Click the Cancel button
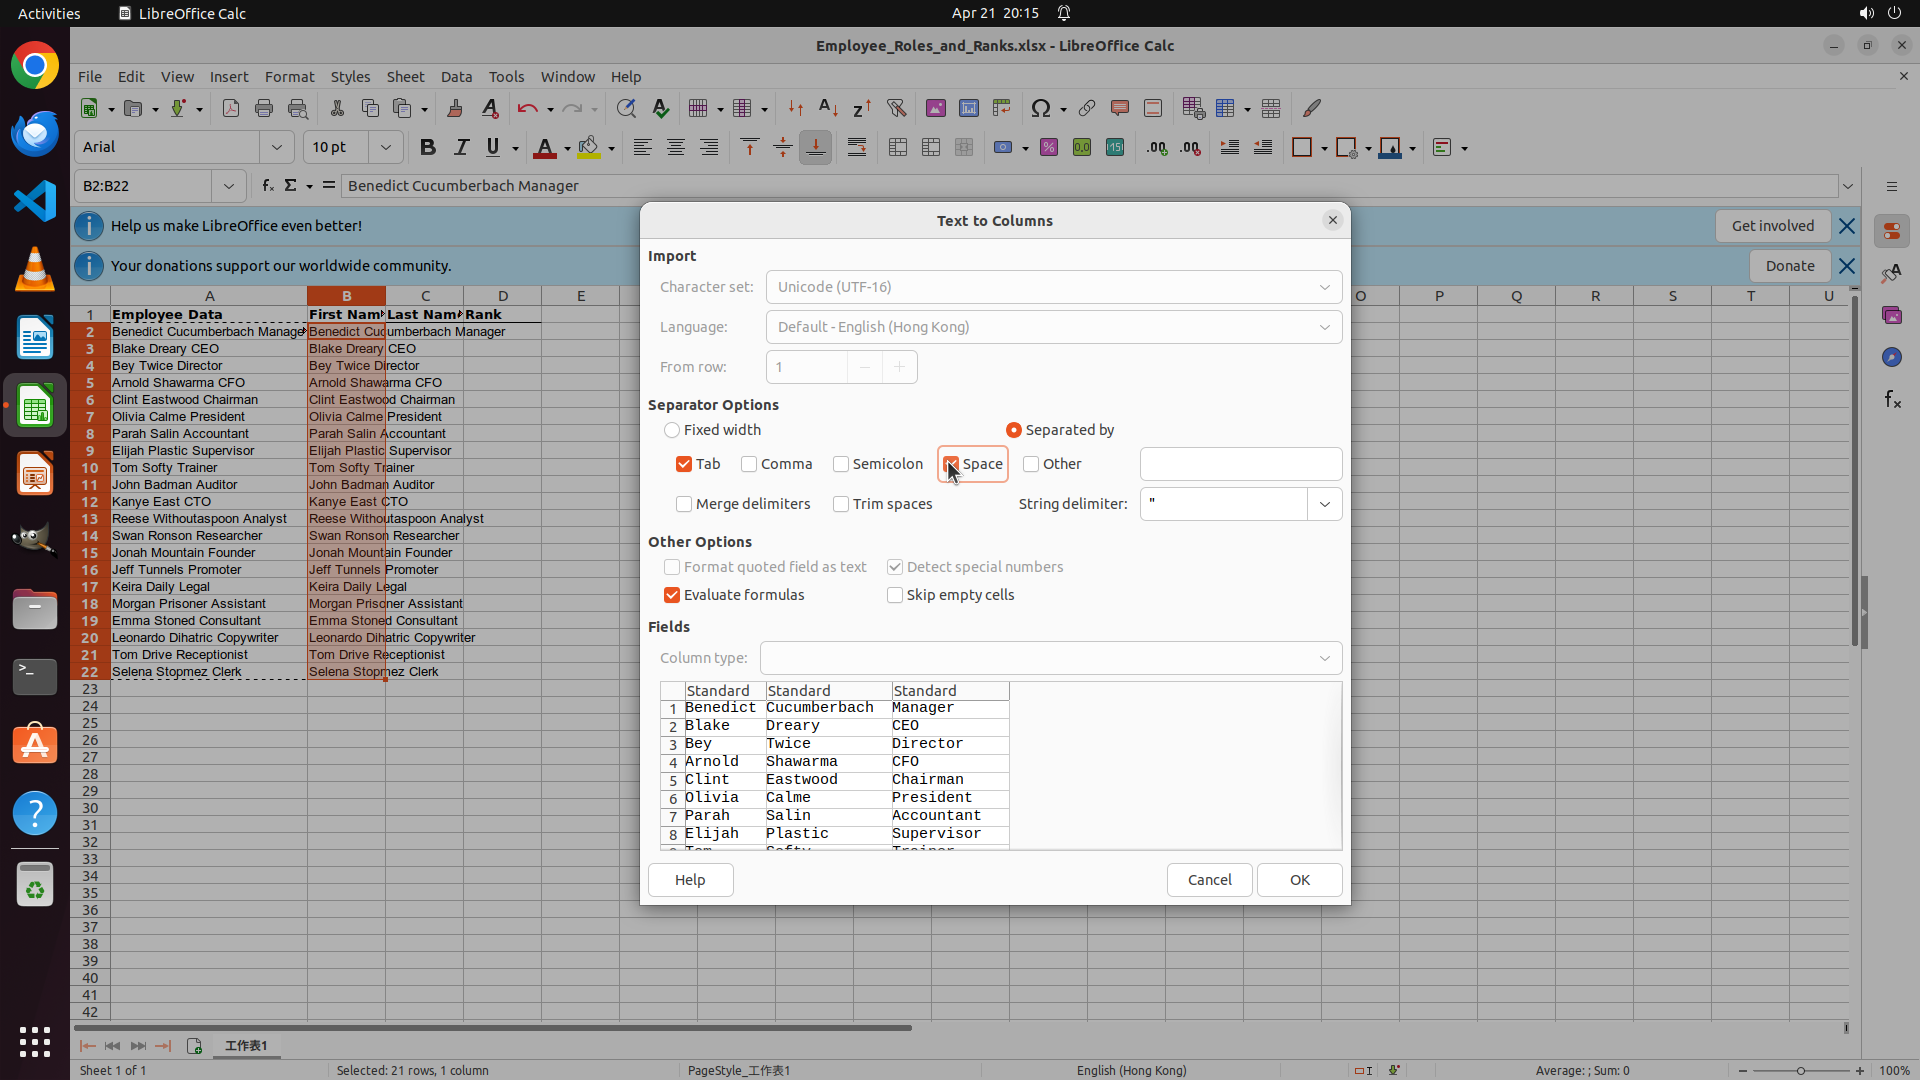 point(1209,880)
